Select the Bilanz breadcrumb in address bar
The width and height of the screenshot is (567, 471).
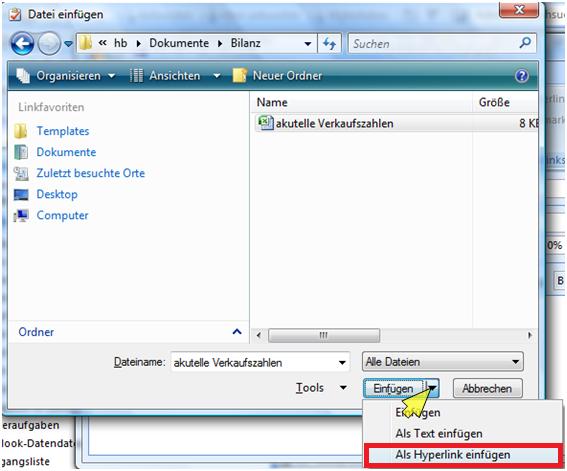246,43
